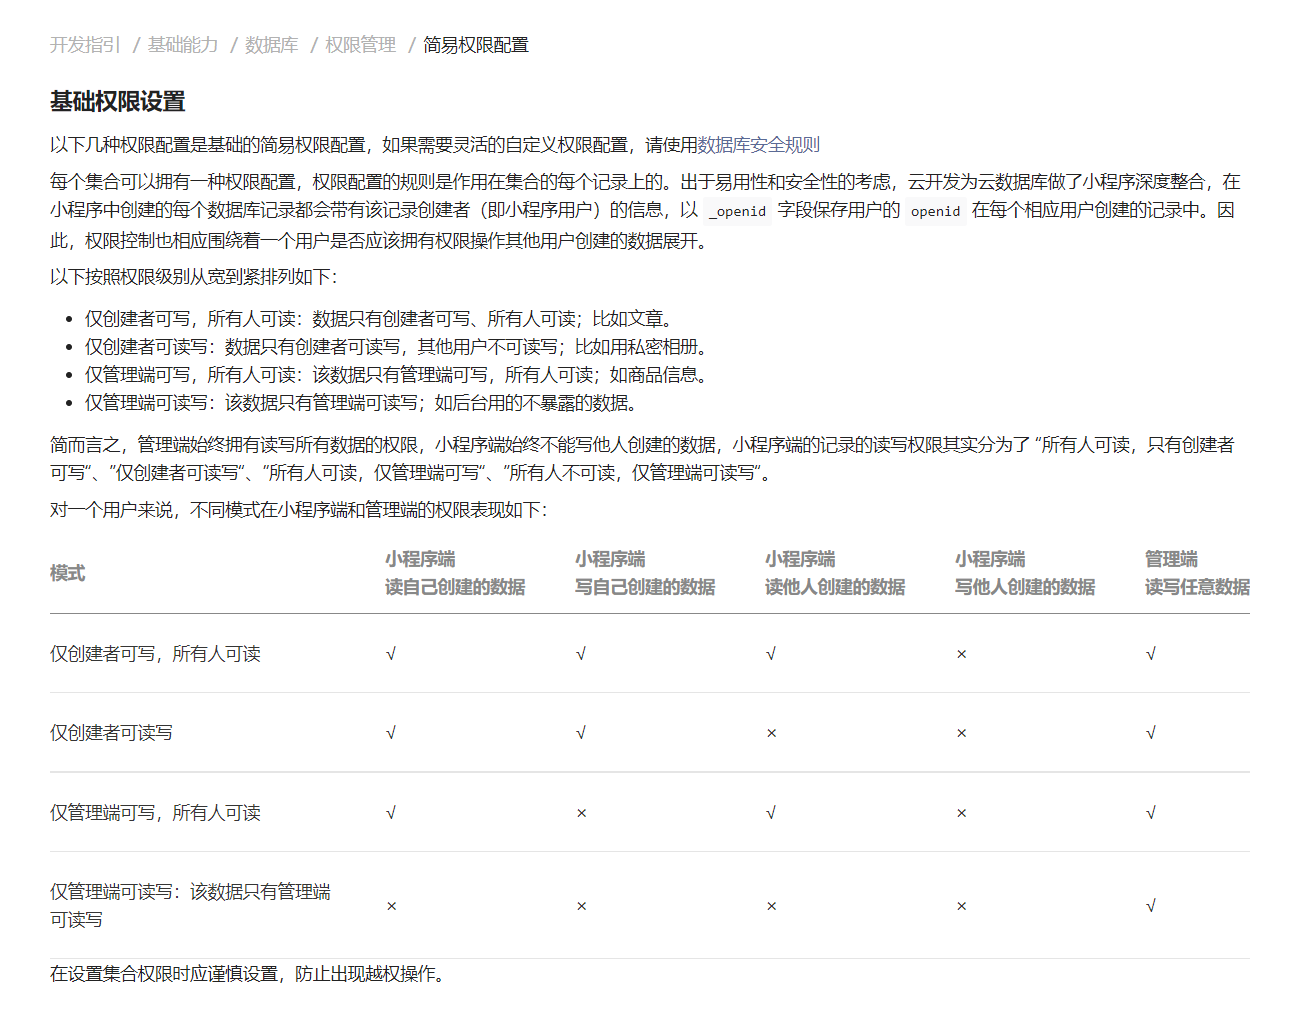This screenshot has width=1303, height=1029.
Task: Select table row label 仅创建者可写，所有人可读
Action: tap(155, 654)
